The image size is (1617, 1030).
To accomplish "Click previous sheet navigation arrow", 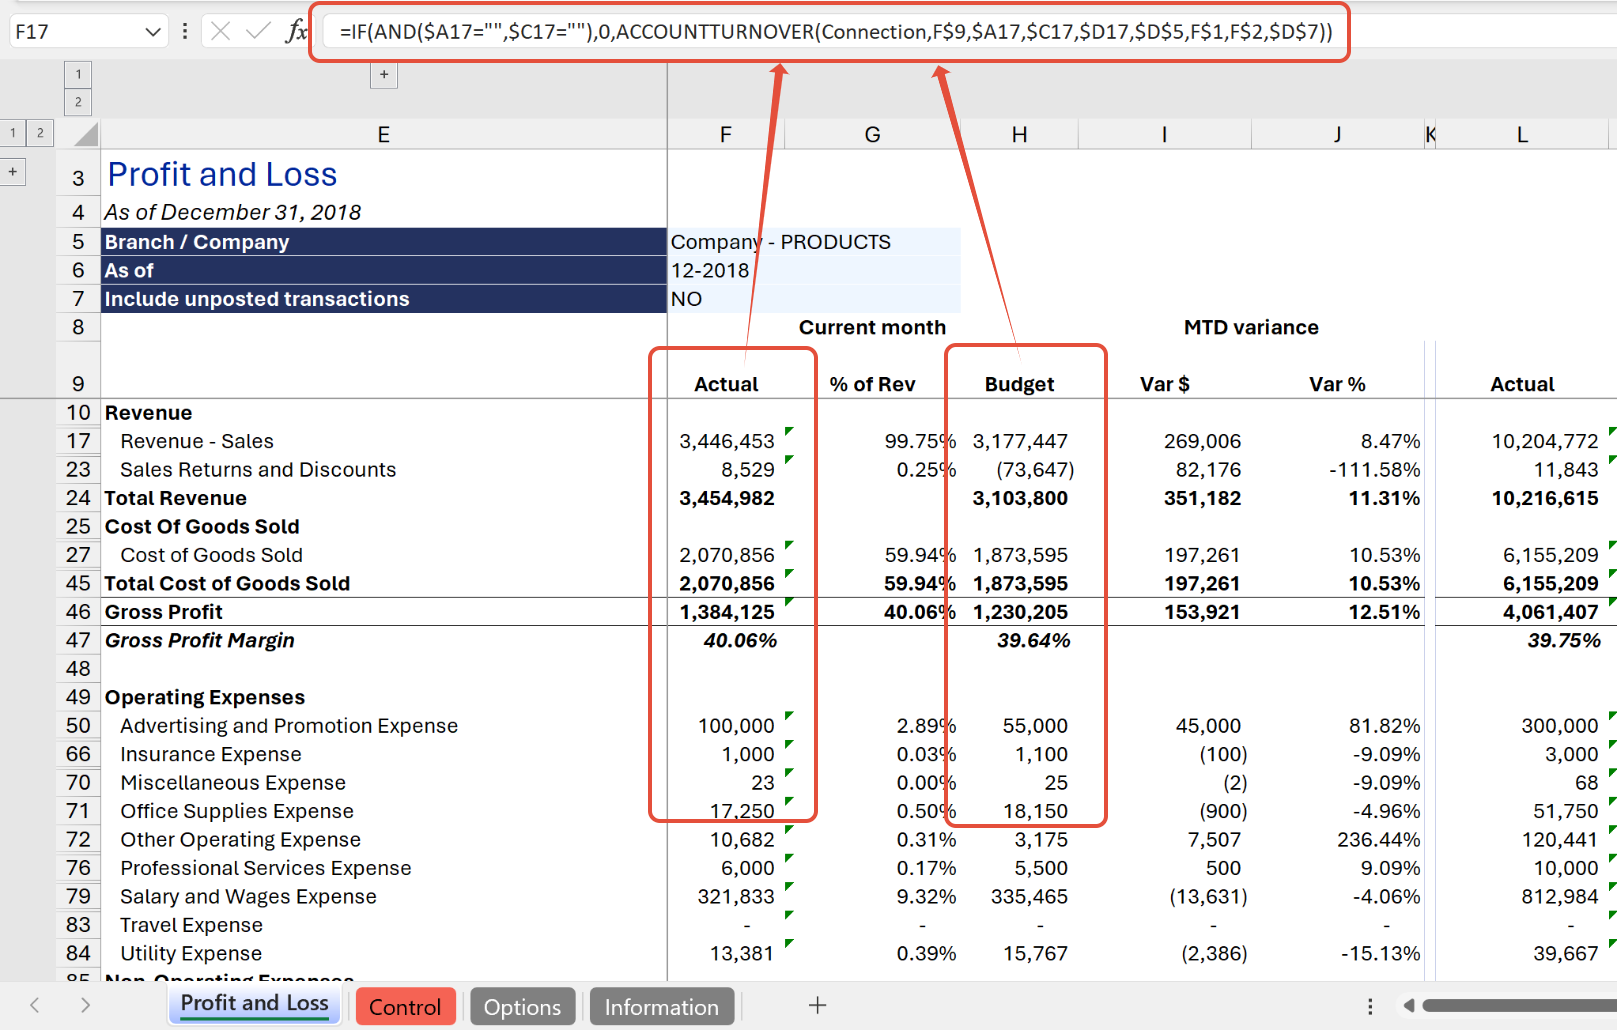I will pyautogui.click(x=35, y=1006).
